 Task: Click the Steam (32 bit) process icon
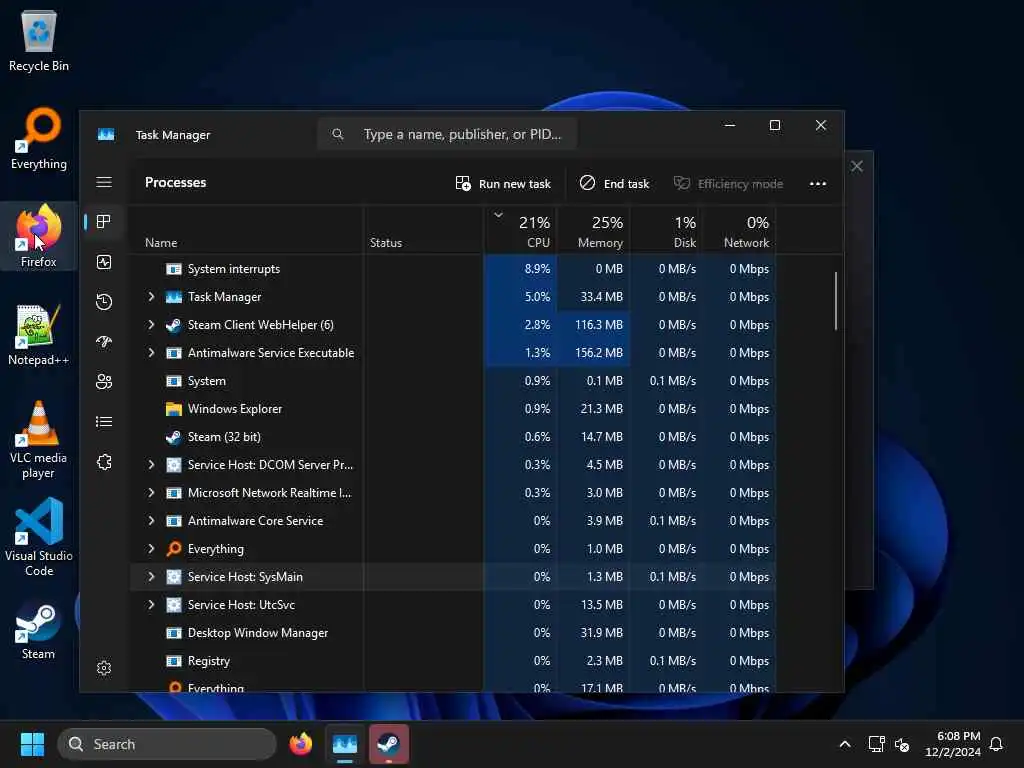pos(174,437)
